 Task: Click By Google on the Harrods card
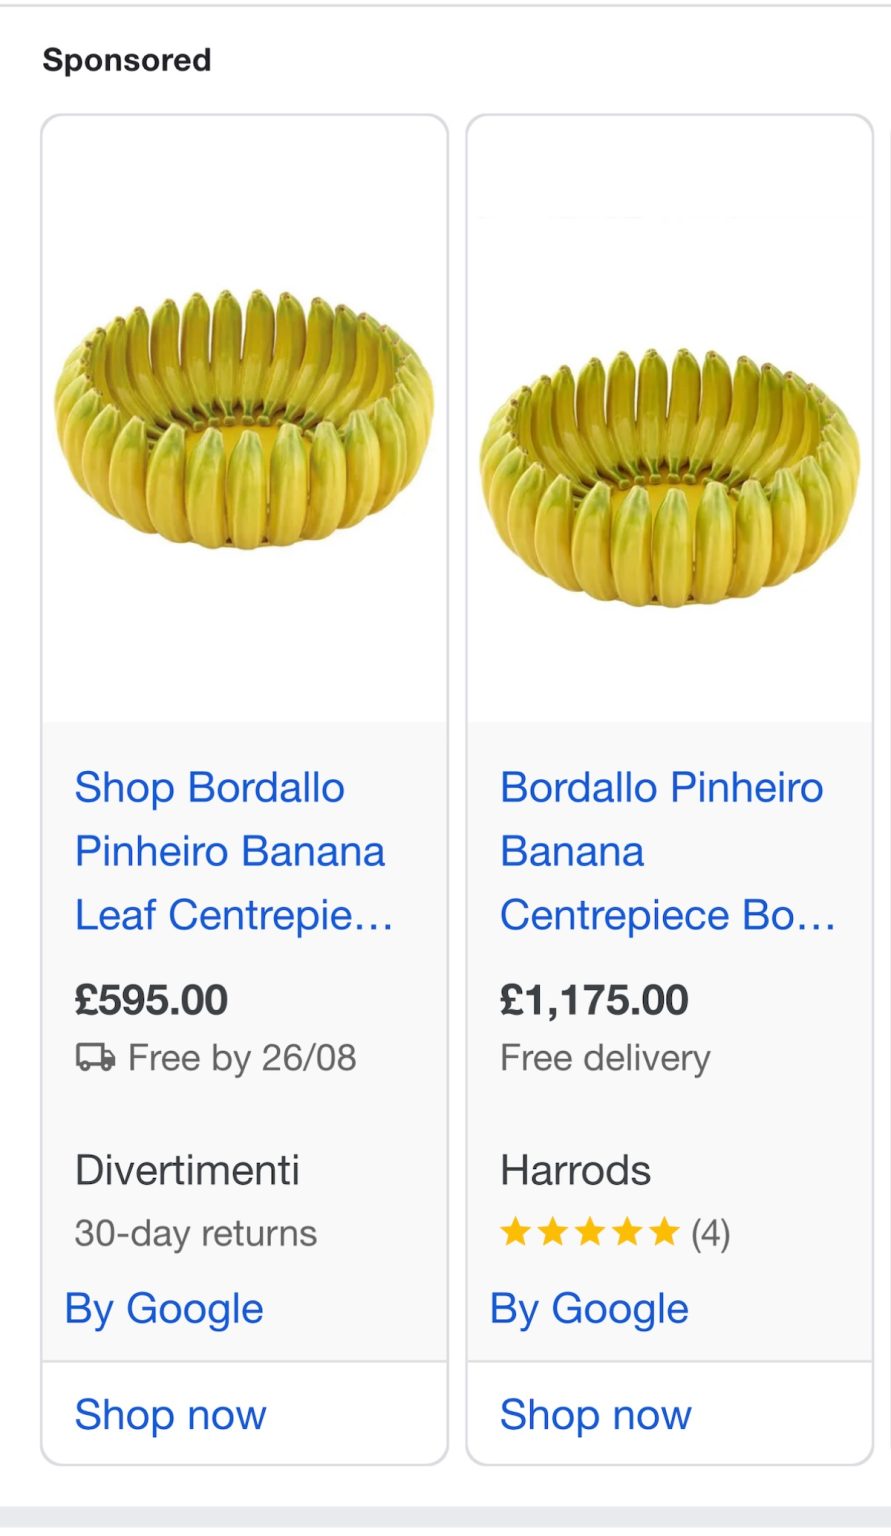589,1308
